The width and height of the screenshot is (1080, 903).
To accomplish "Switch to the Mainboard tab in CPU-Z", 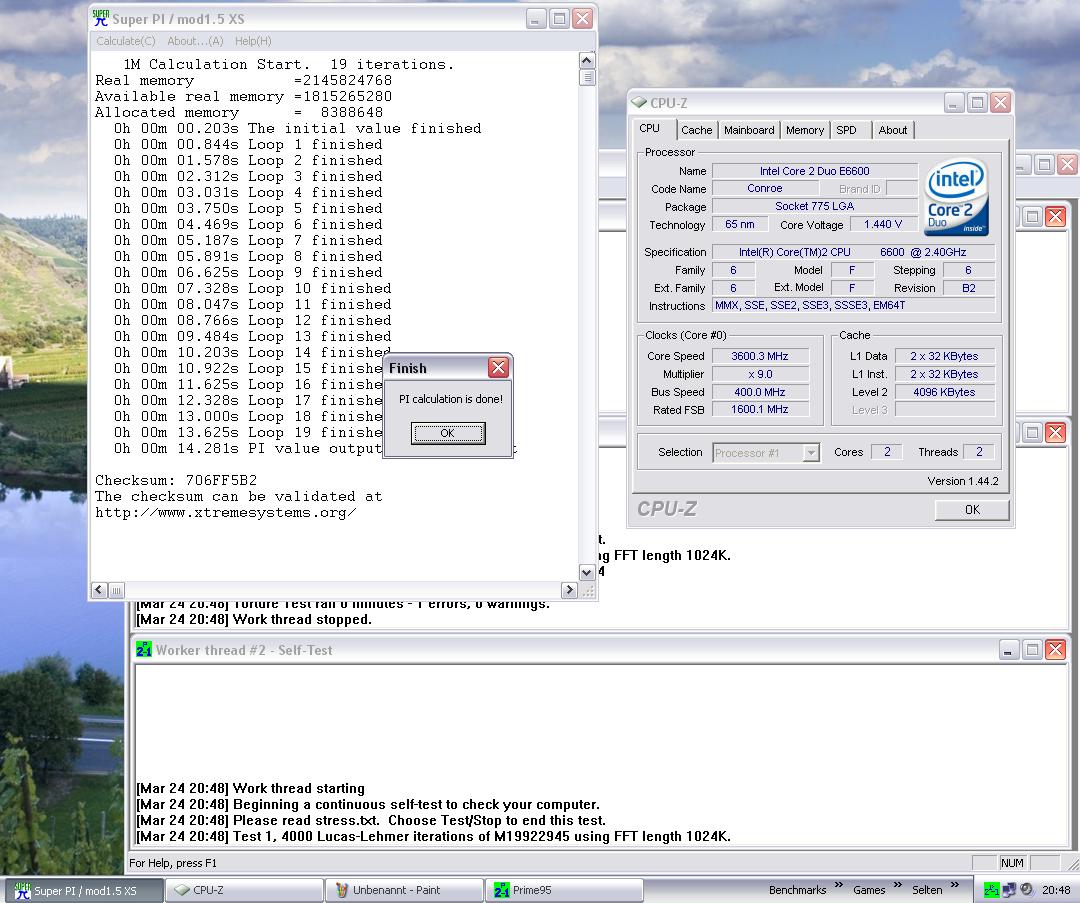I will [x=749, y=130].
